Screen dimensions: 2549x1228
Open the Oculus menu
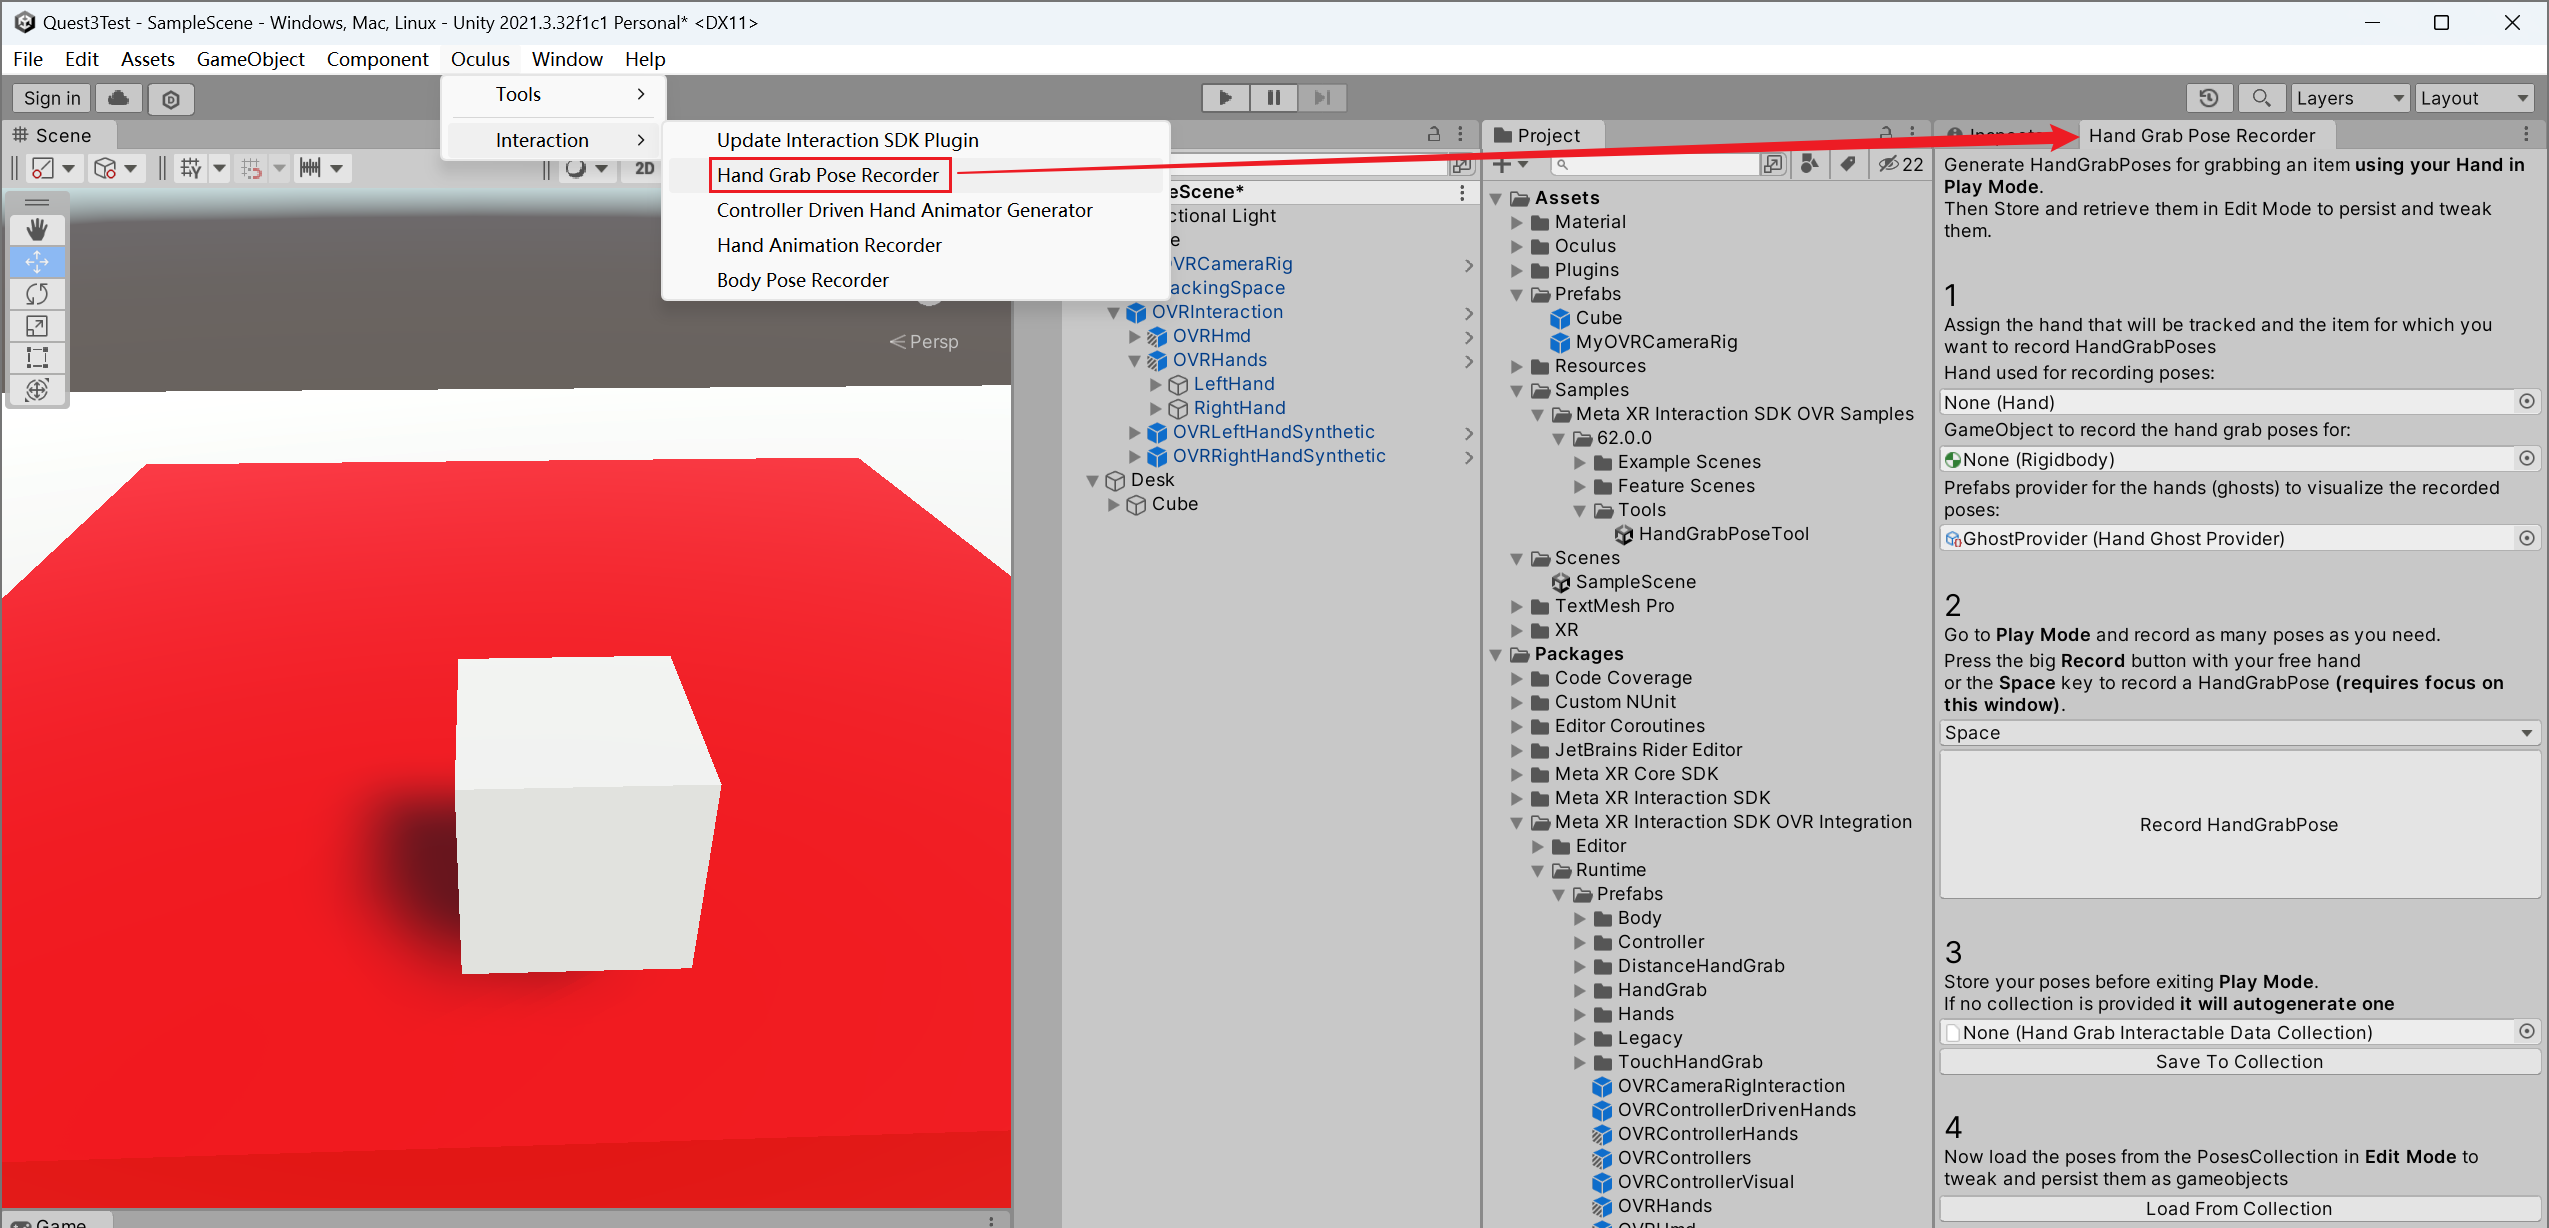click(480, 59)
